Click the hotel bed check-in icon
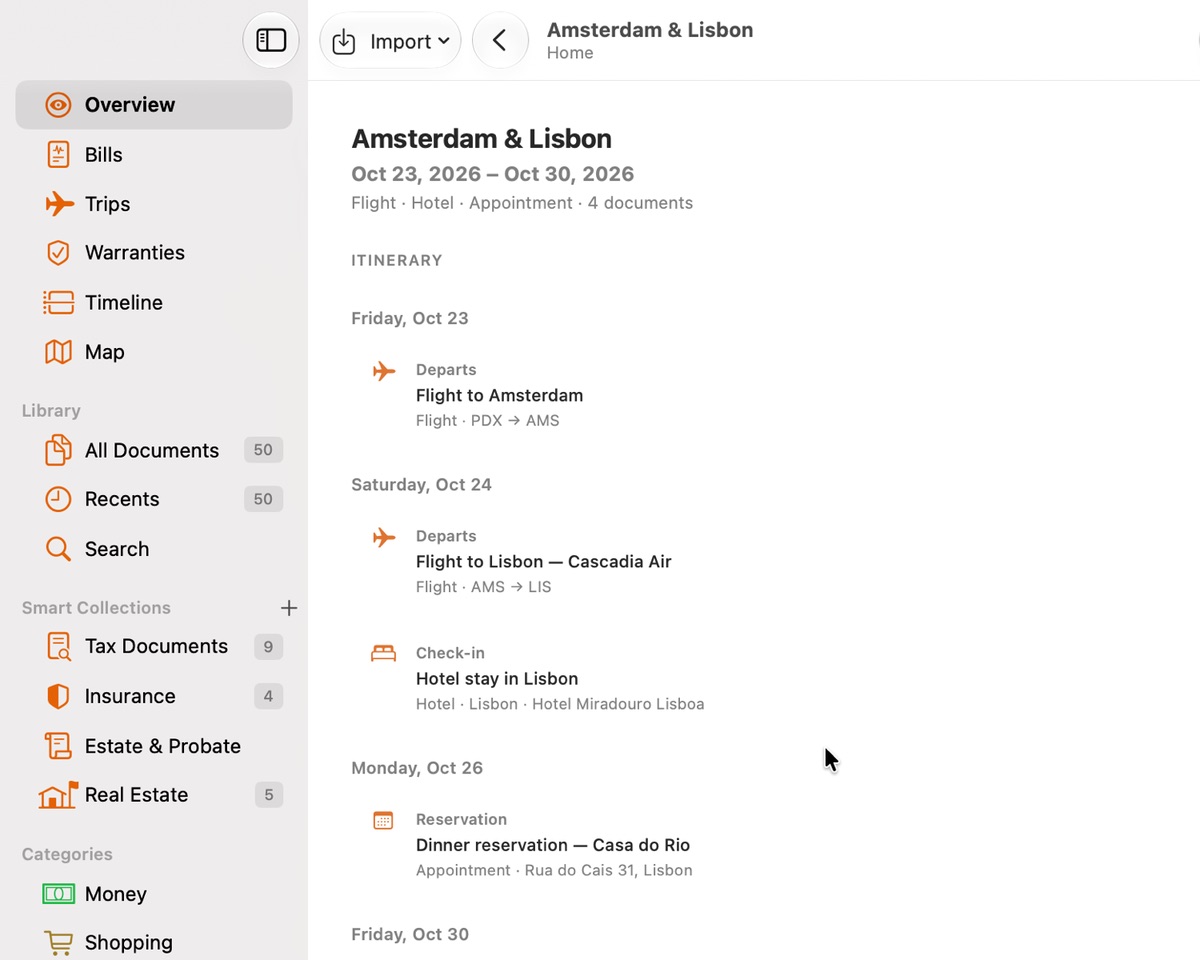 pyautogui.click(x=384, y=654)
